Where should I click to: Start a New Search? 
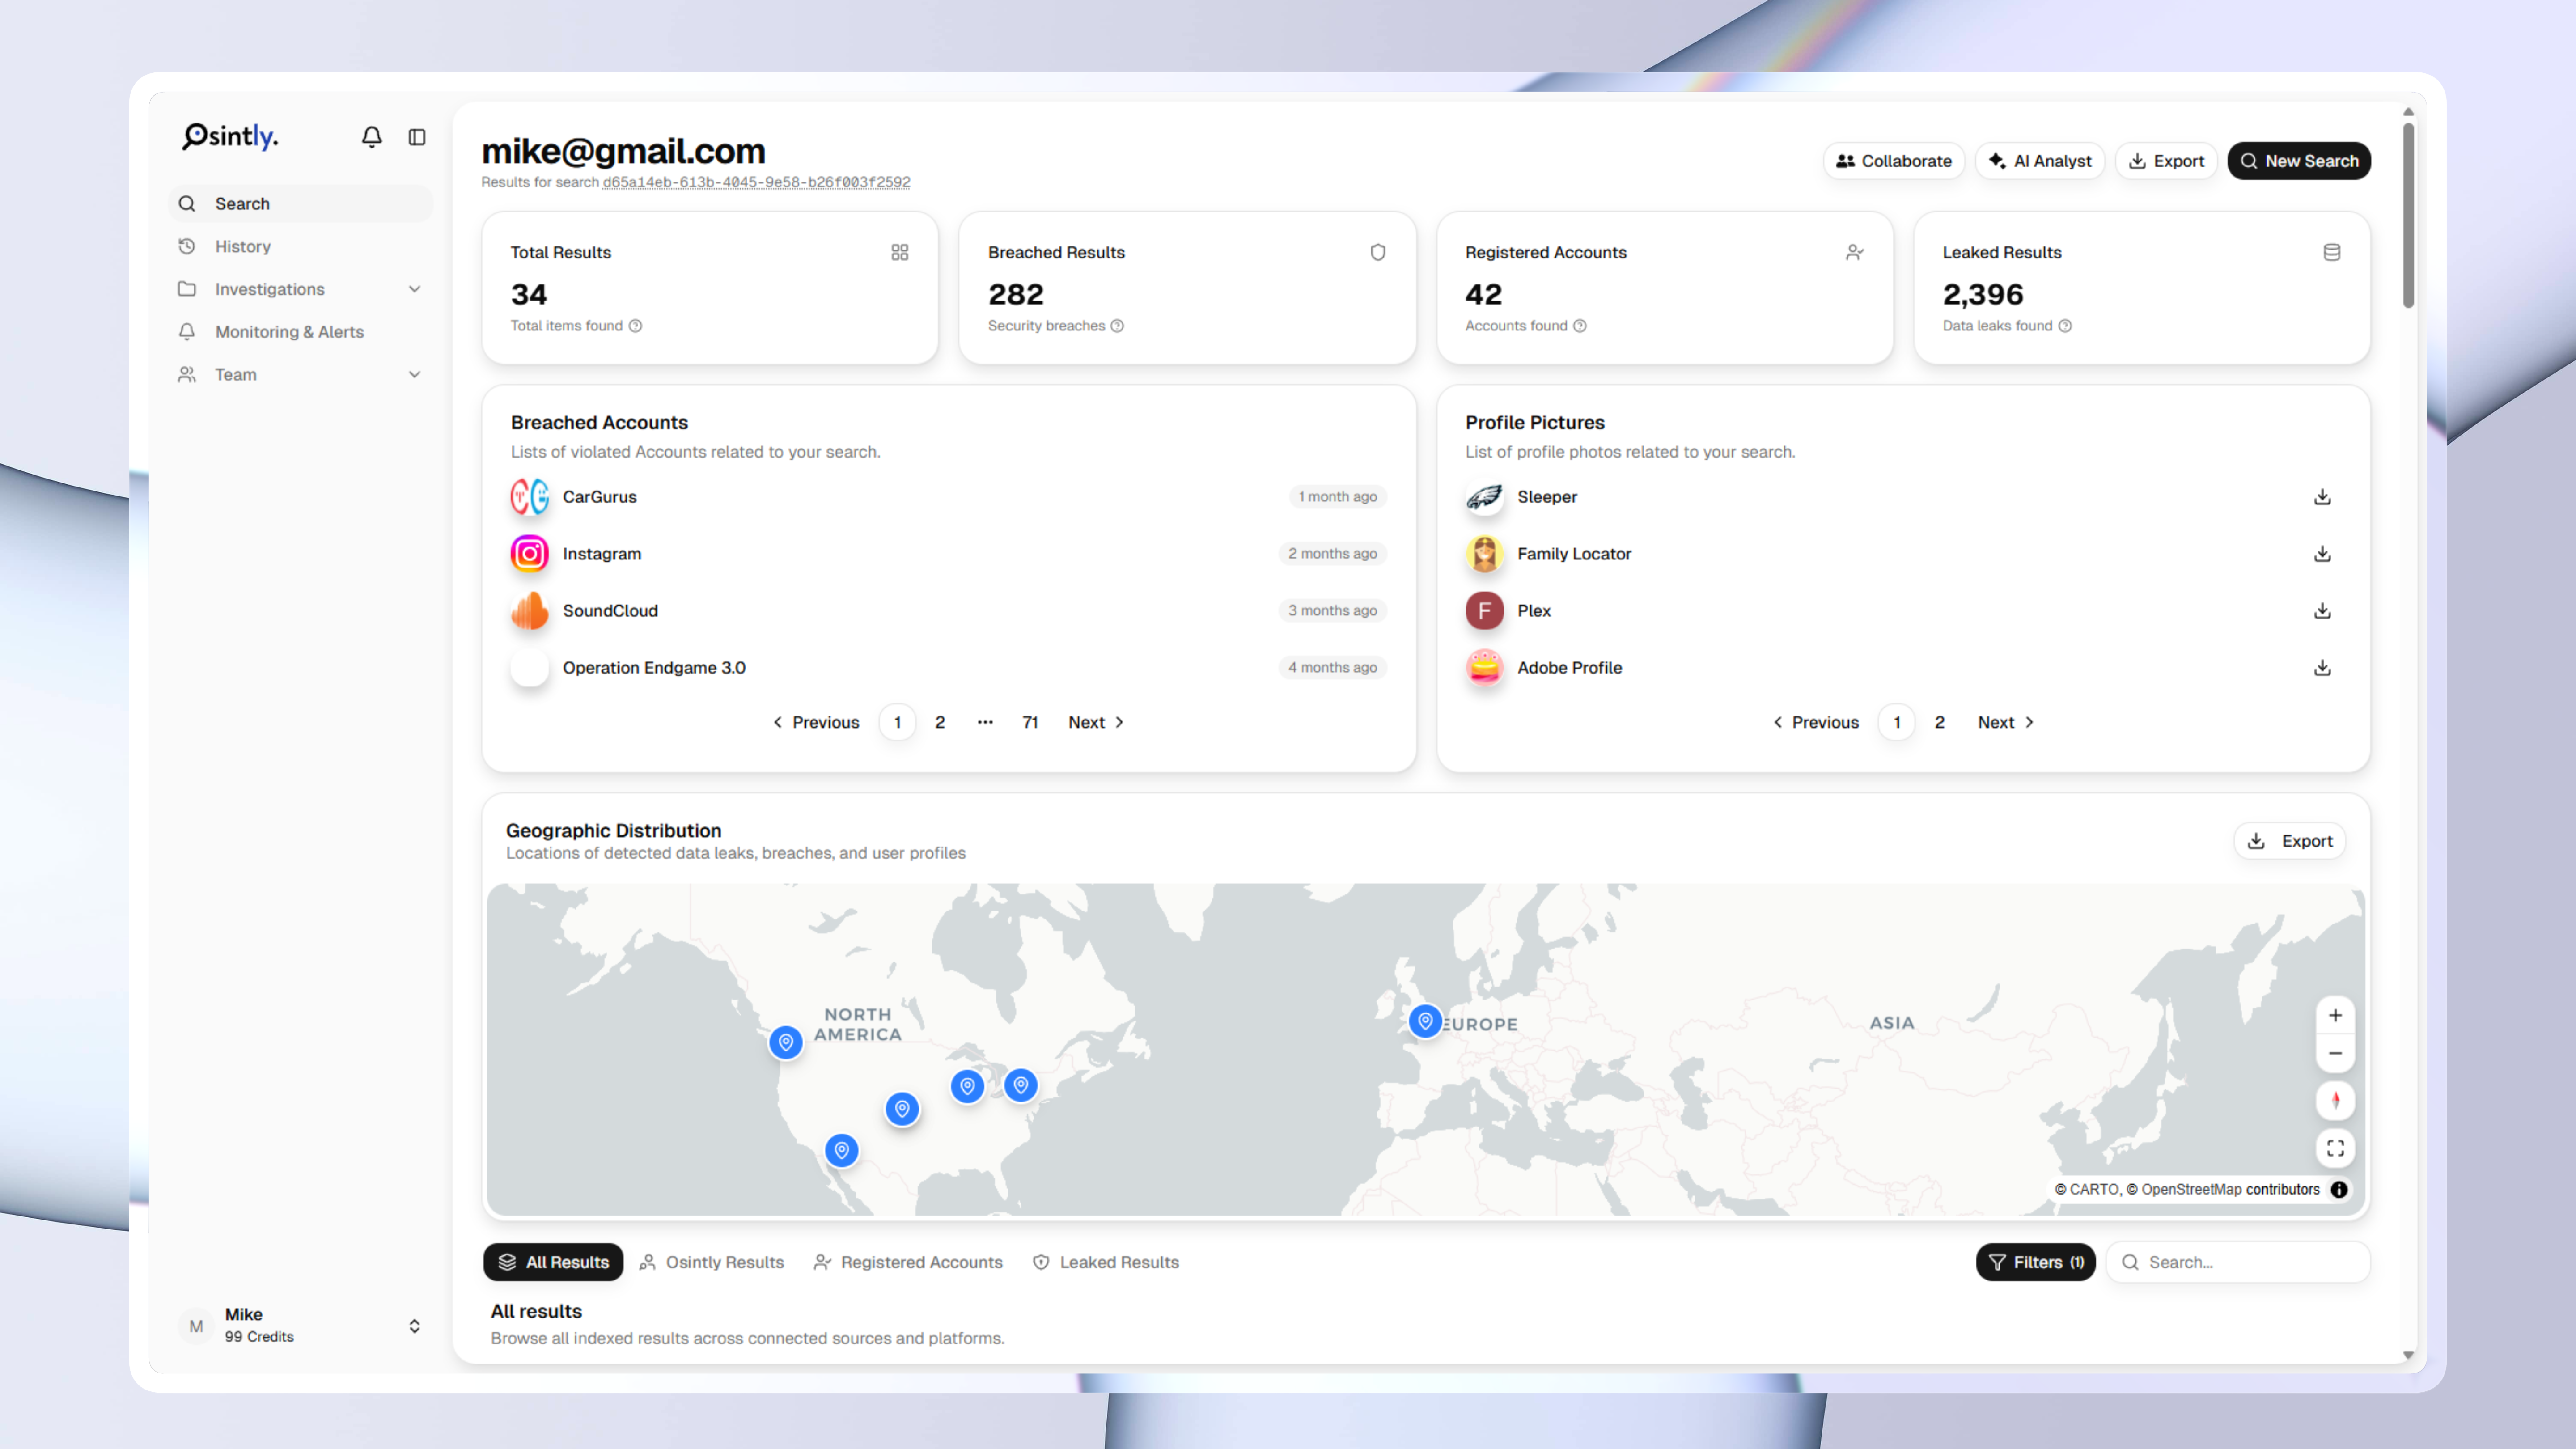click(2299, 161)
